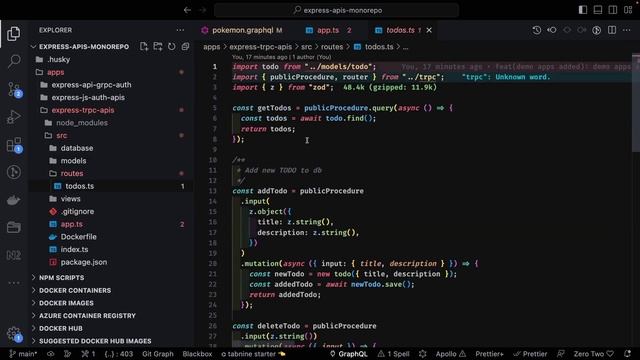640x360 pixels.
Task: Open notifications bell in status bar
Action: pyautogui.click(x=627, y=354)
